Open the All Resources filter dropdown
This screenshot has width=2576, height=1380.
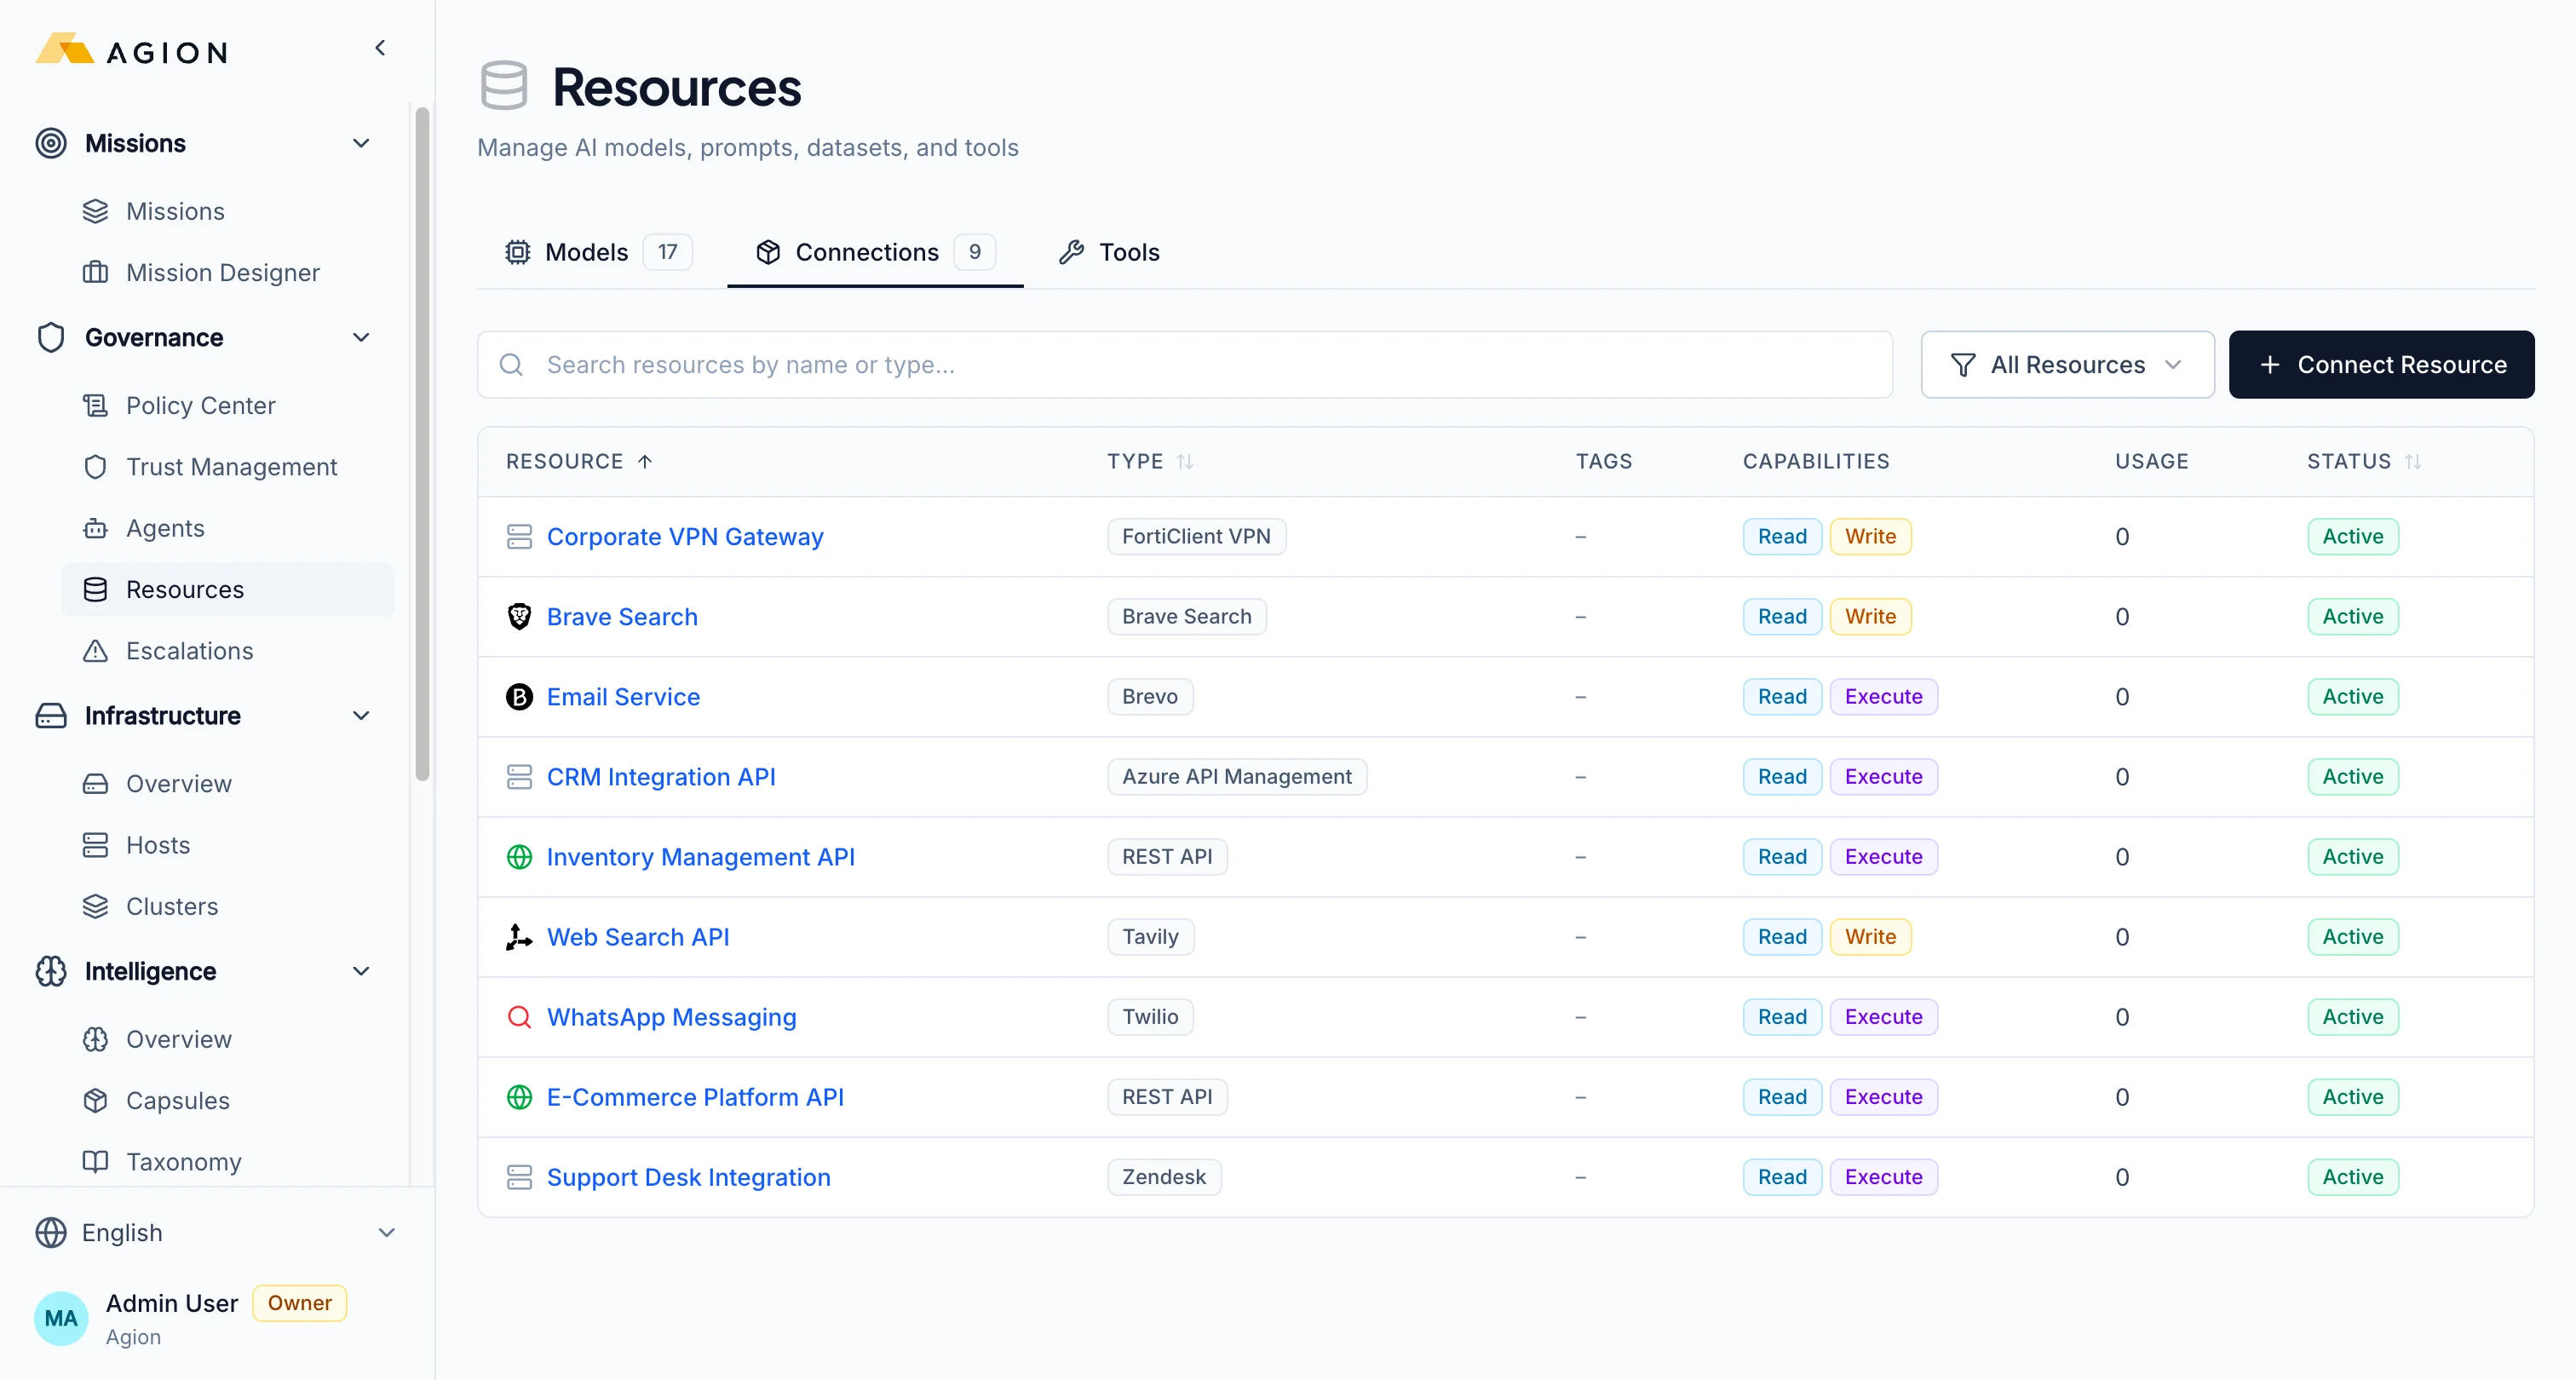tap(2067, 364)
